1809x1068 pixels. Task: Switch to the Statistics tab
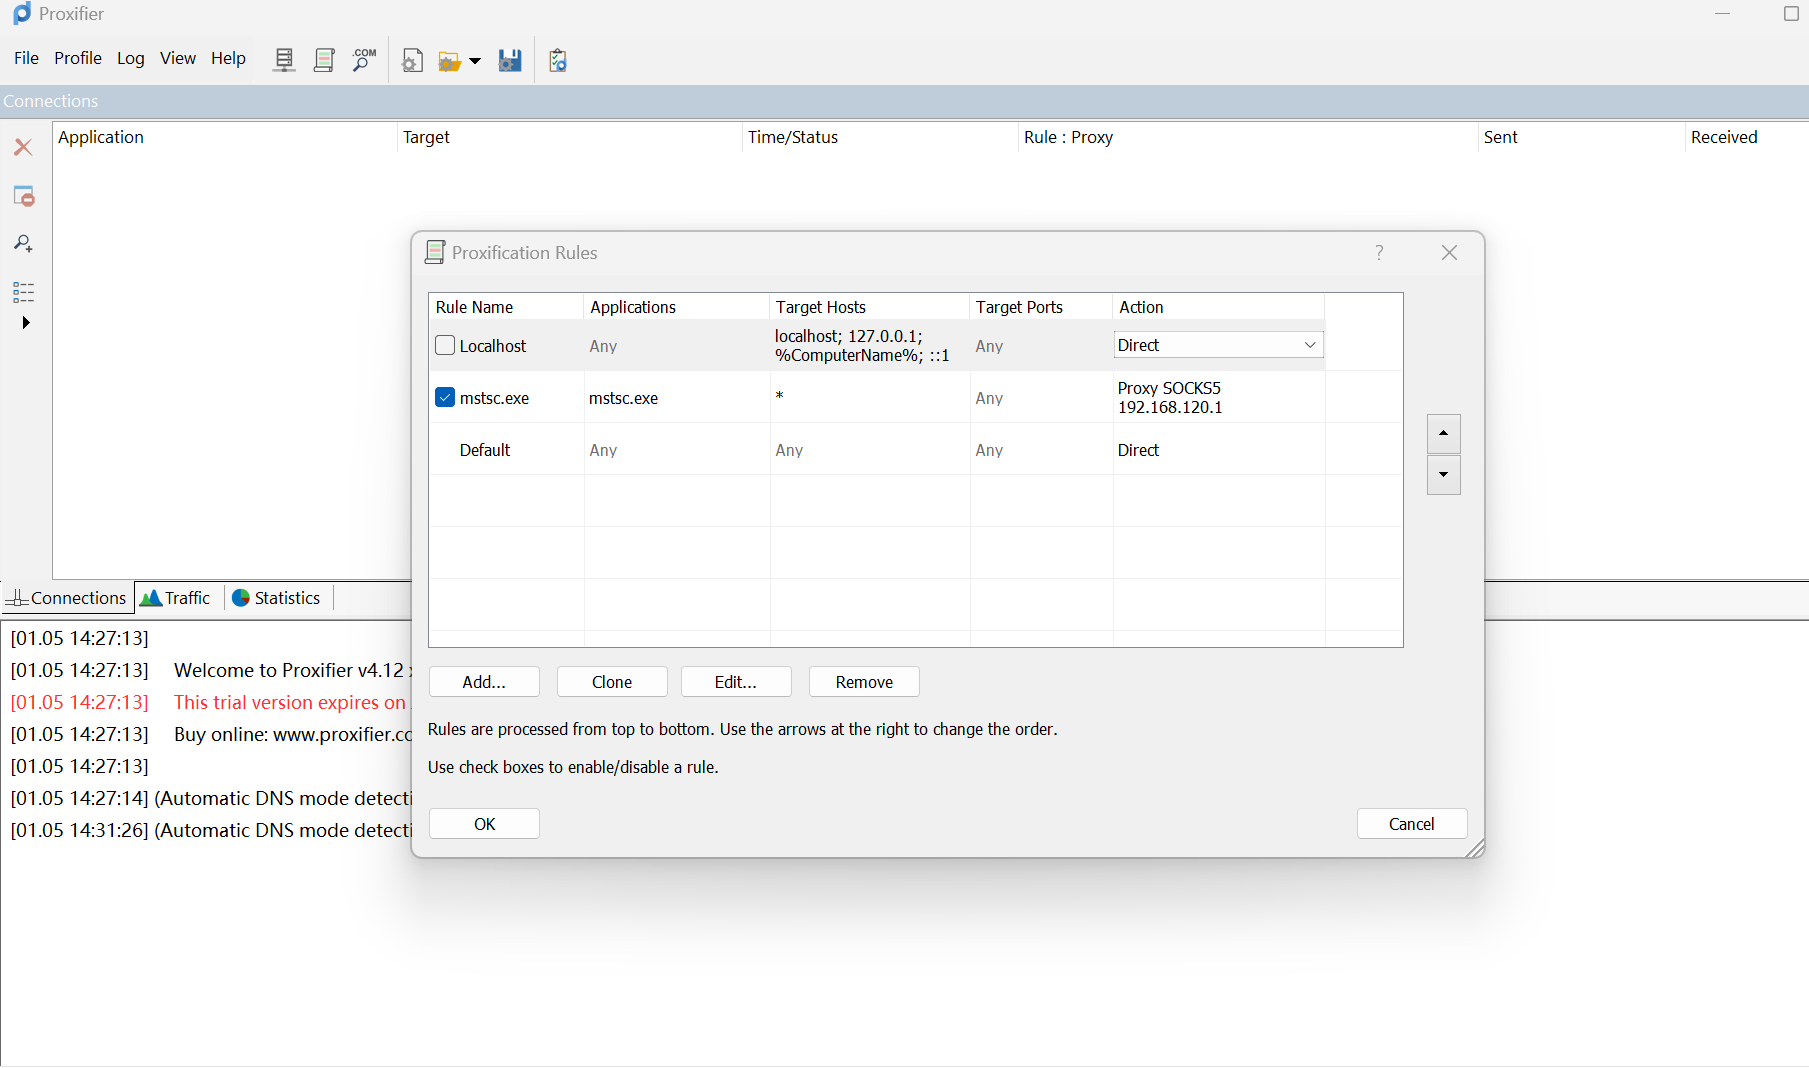point(277,598)
